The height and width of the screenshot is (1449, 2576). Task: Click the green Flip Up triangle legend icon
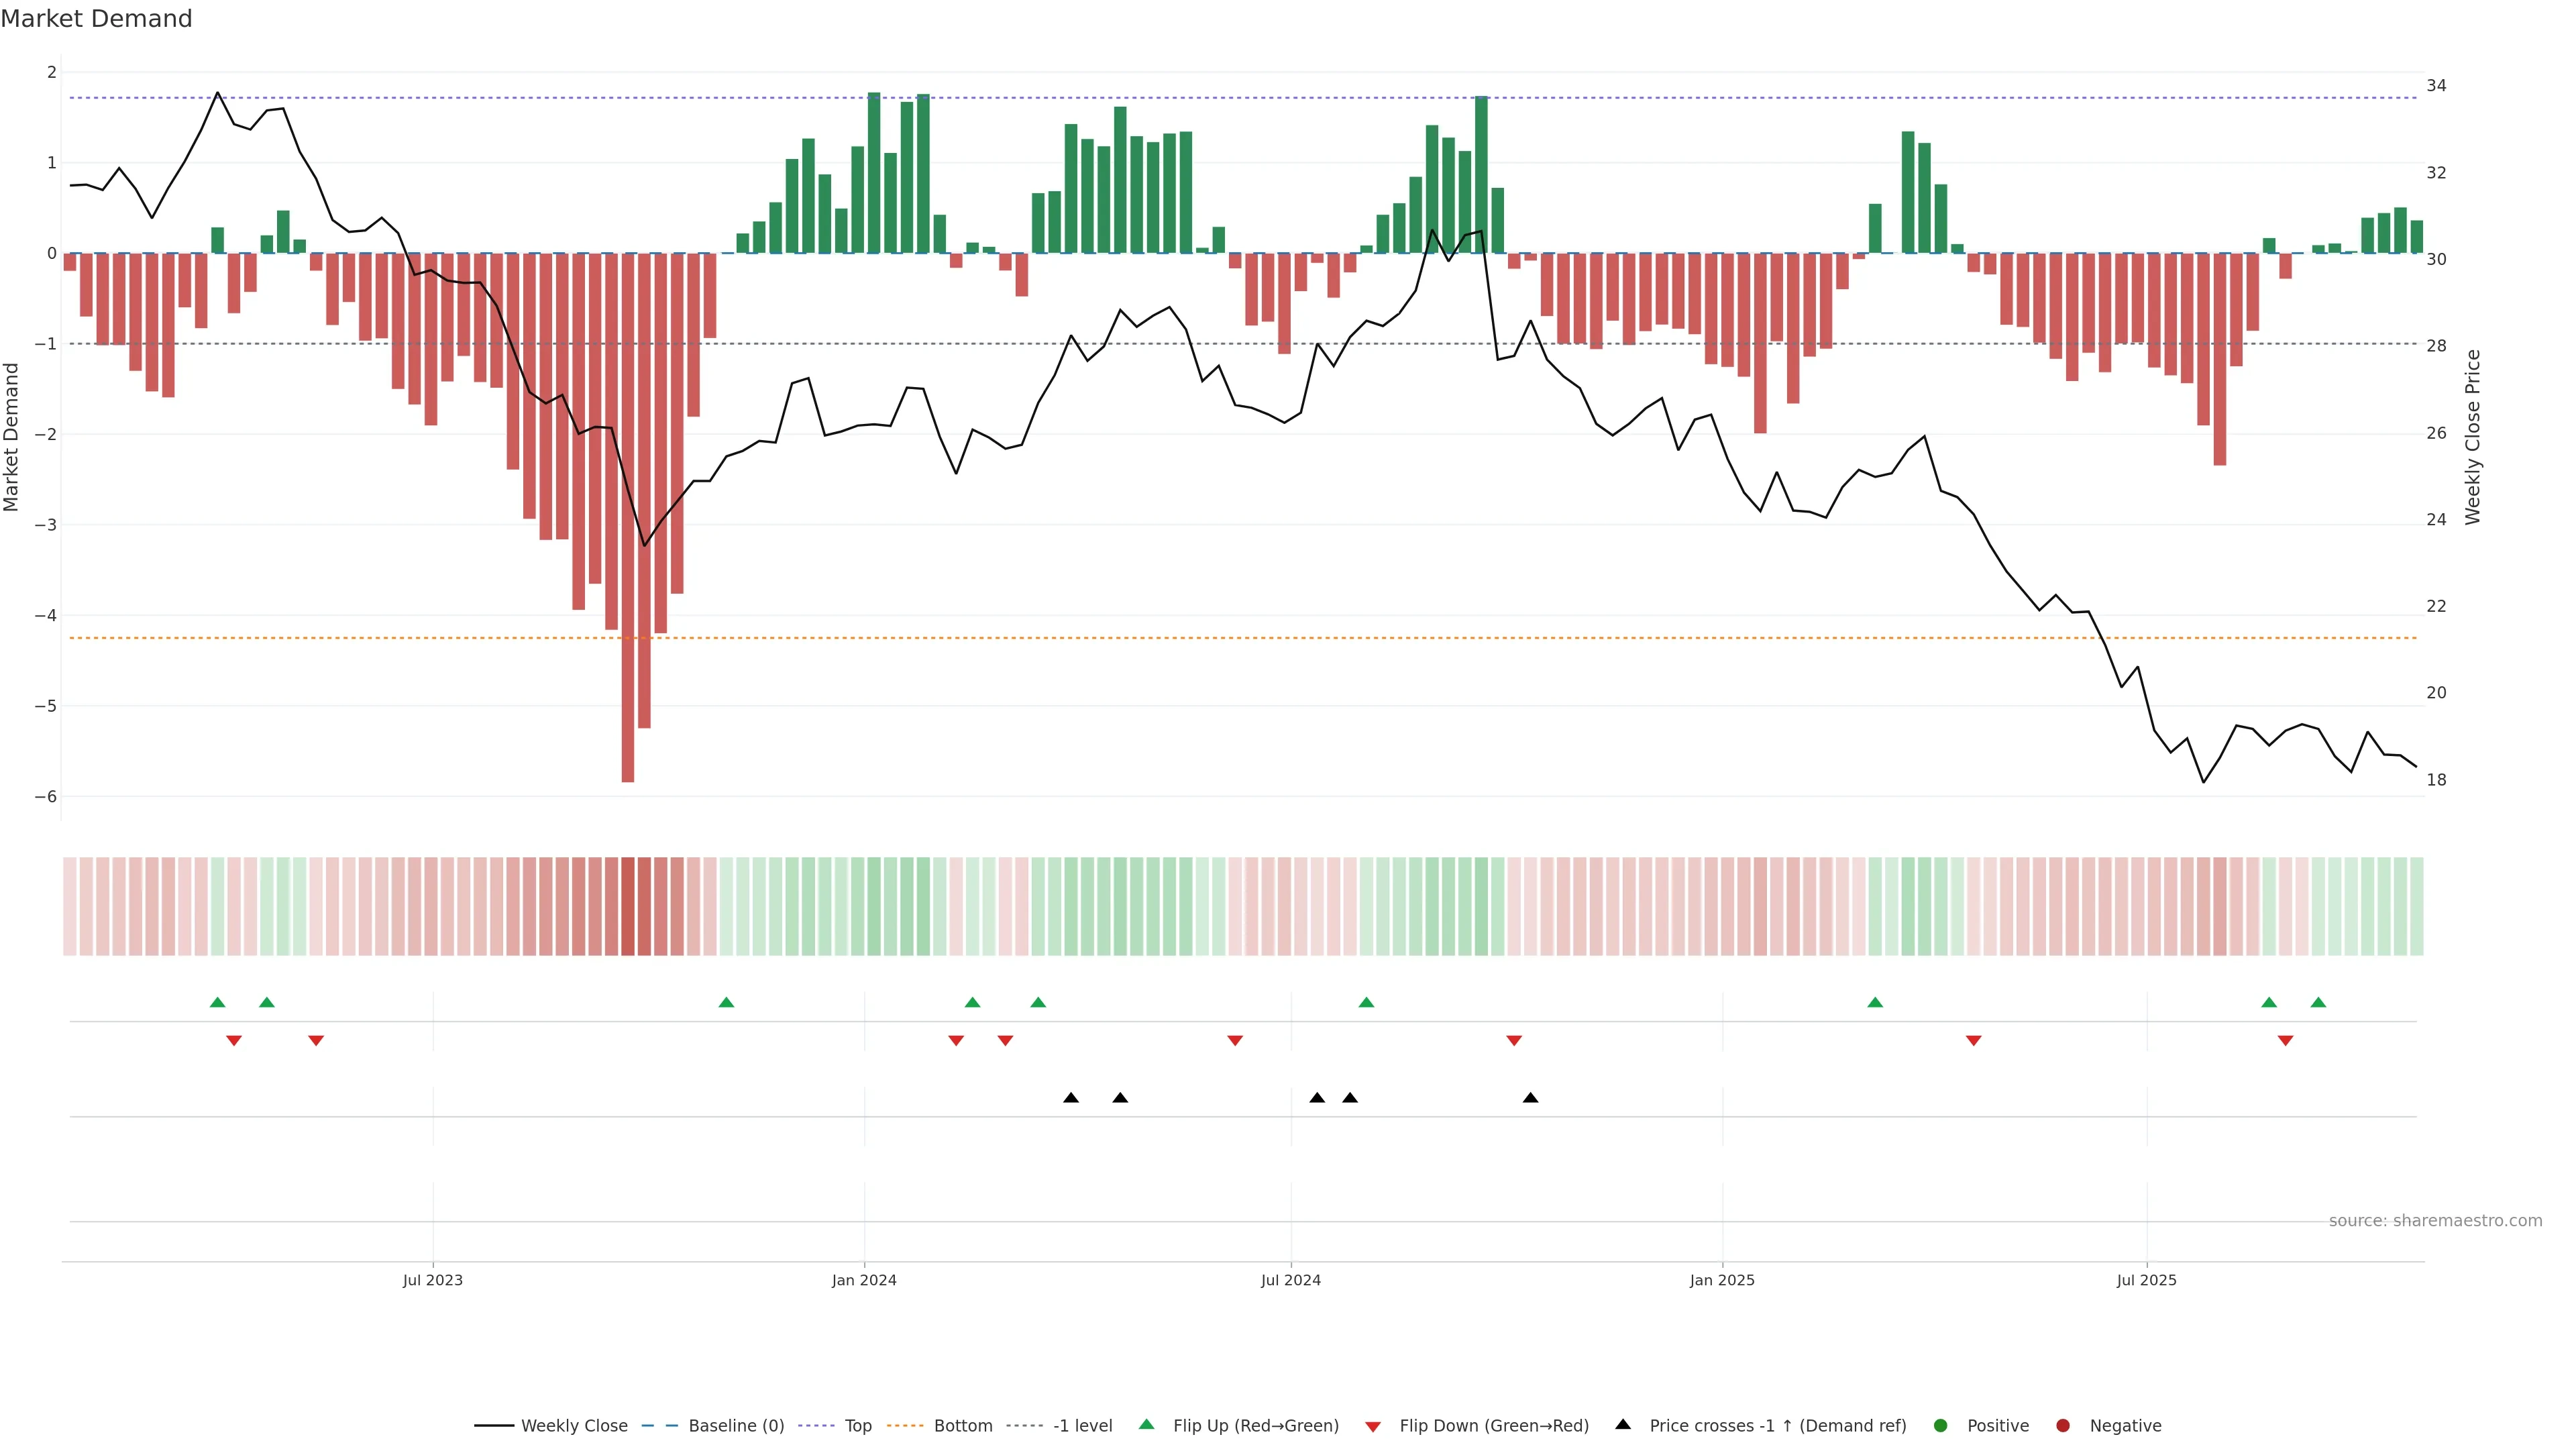pos(1146,1424)
